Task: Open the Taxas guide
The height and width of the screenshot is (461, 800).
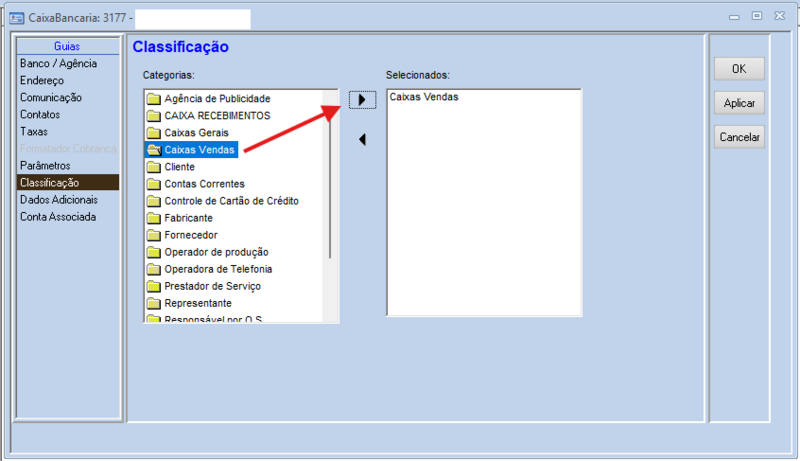Action: click(x=34, y=132)
